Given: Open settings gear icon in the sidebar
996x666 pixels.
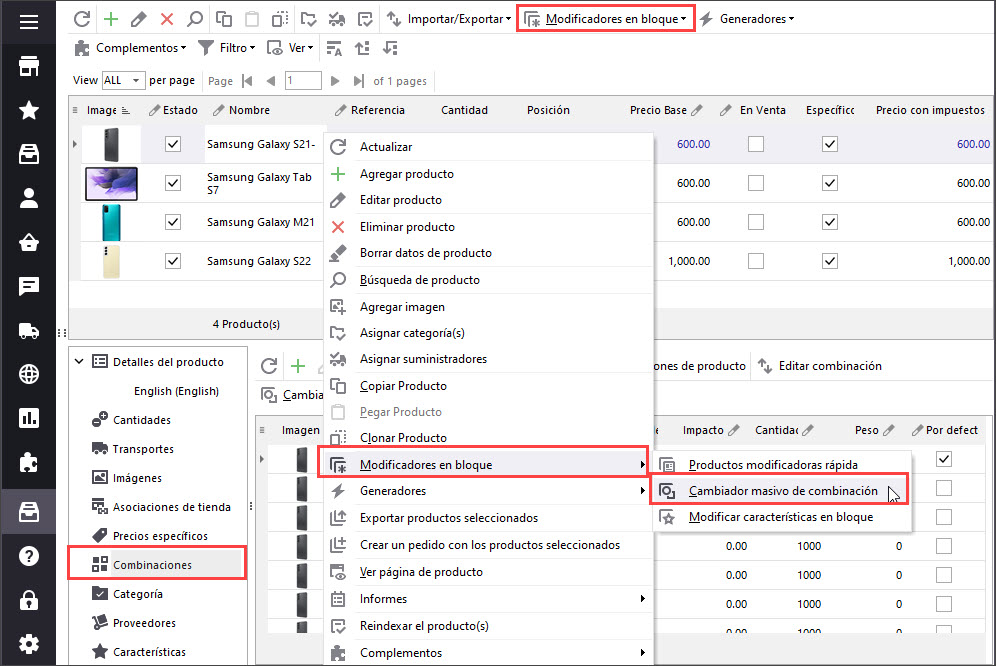Looking at the screenshot, I should (x=29, y=644).
